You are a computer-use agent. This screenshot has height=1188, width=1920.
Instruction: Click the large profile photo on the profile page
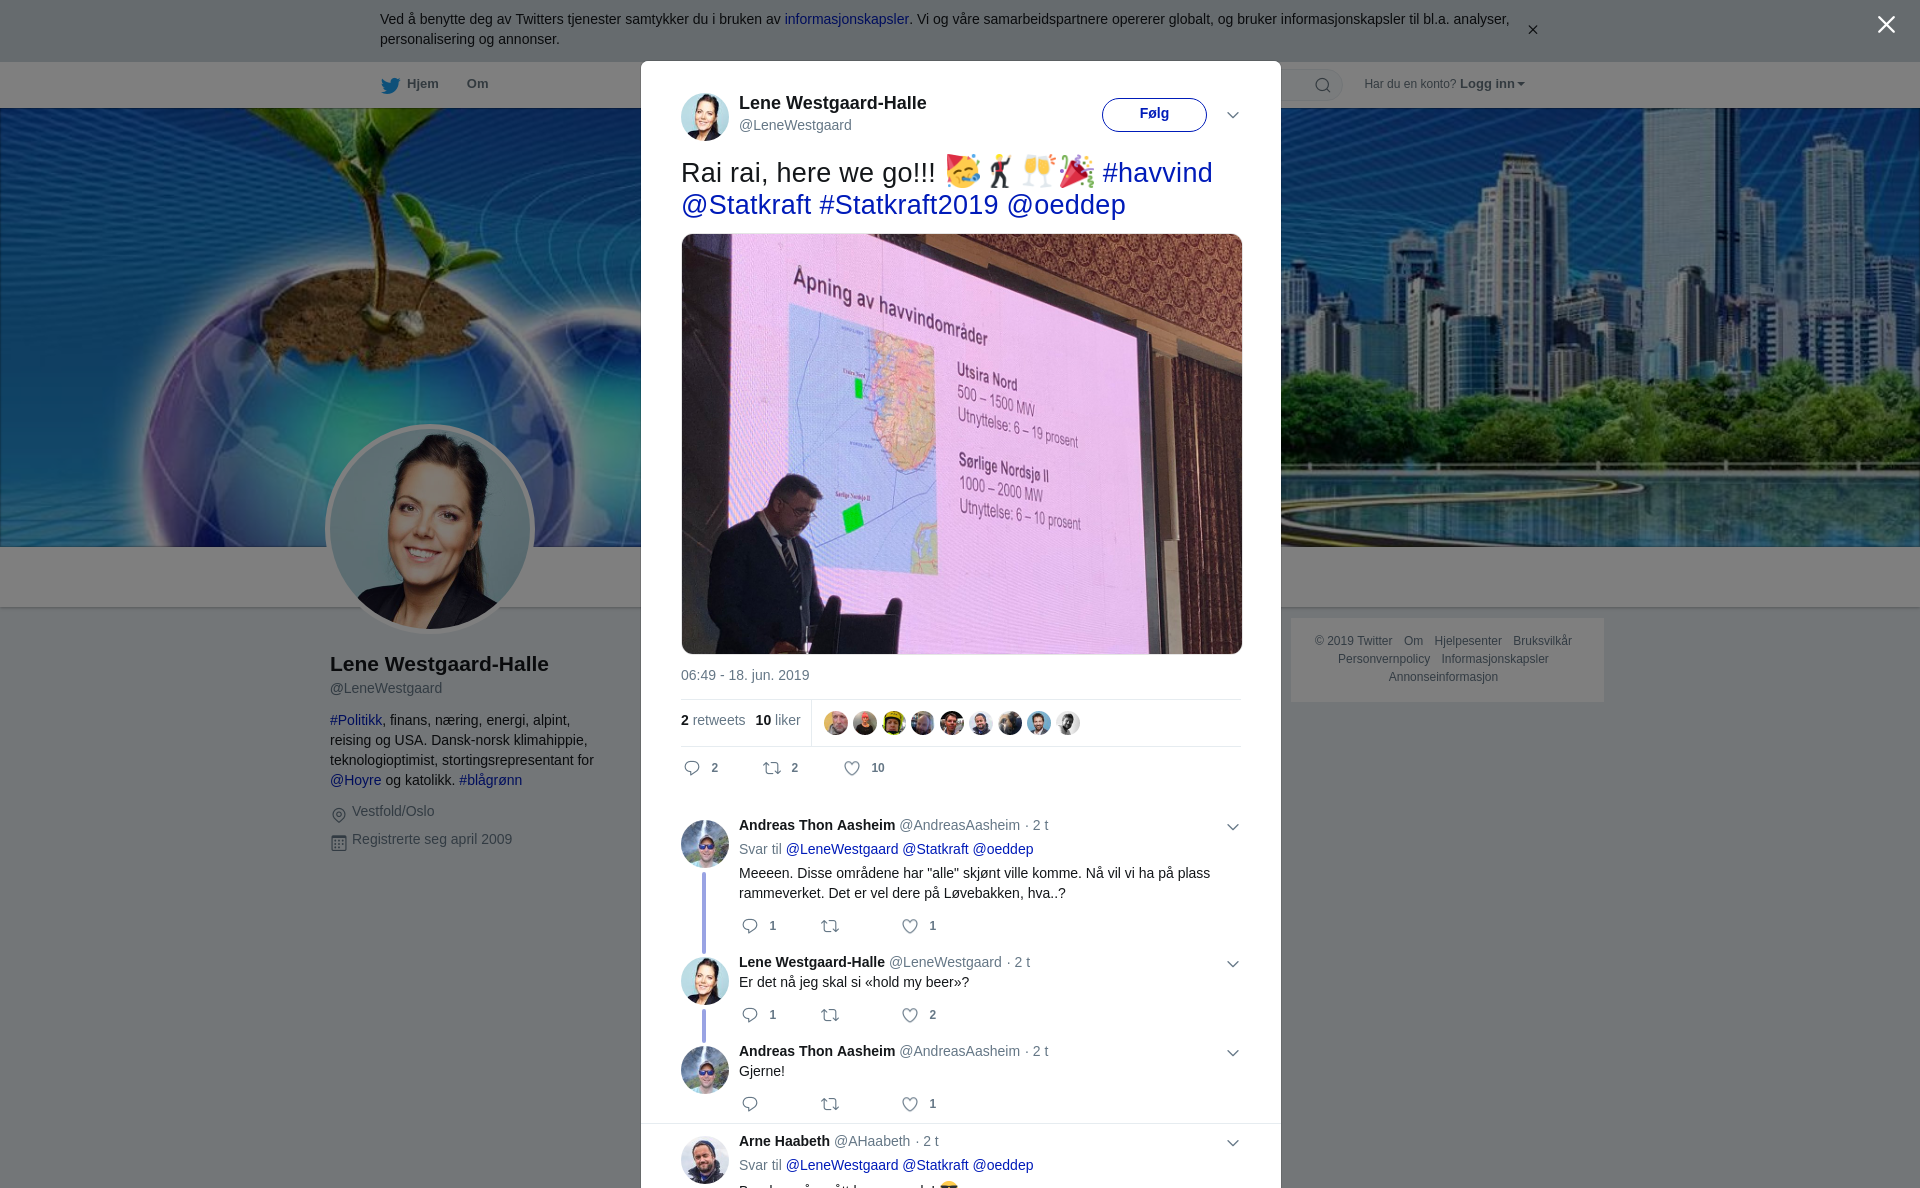pos(430,529)
